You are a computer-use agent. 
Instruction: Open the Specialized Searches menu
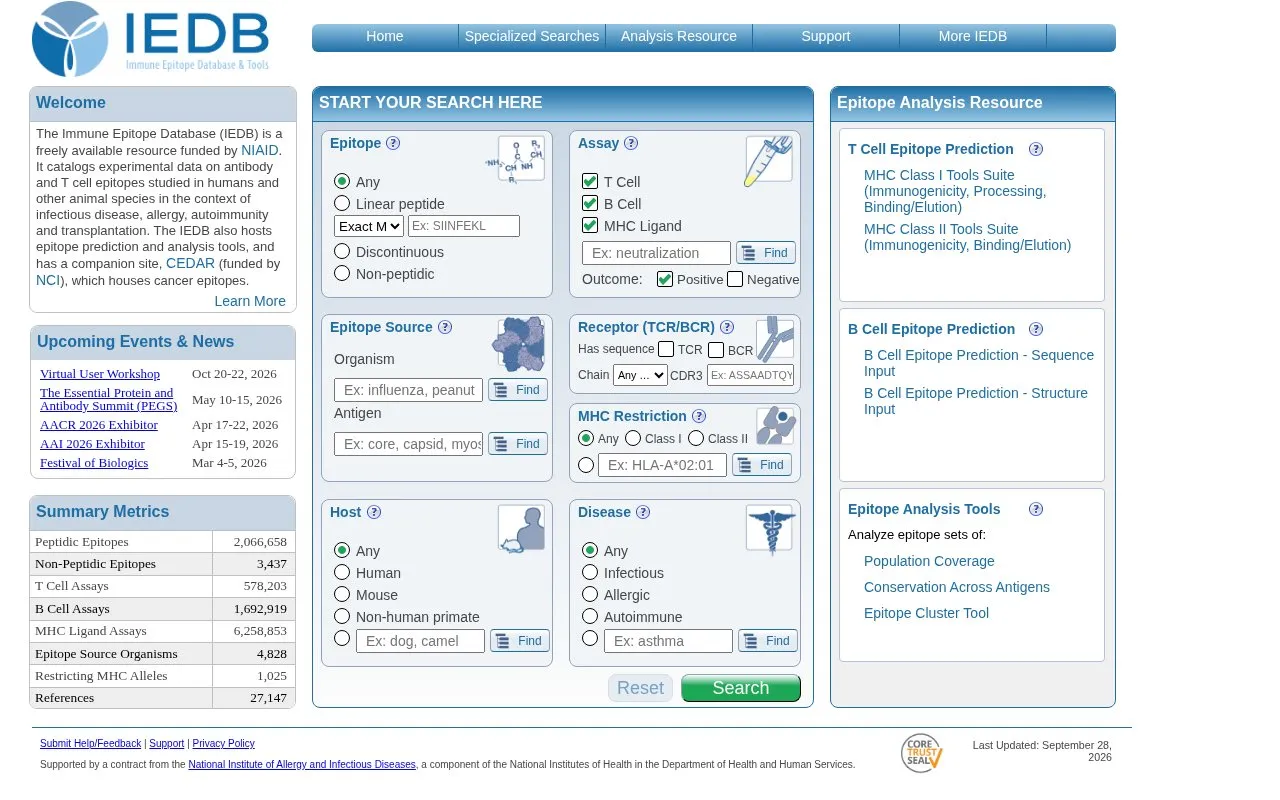(532, 36)
